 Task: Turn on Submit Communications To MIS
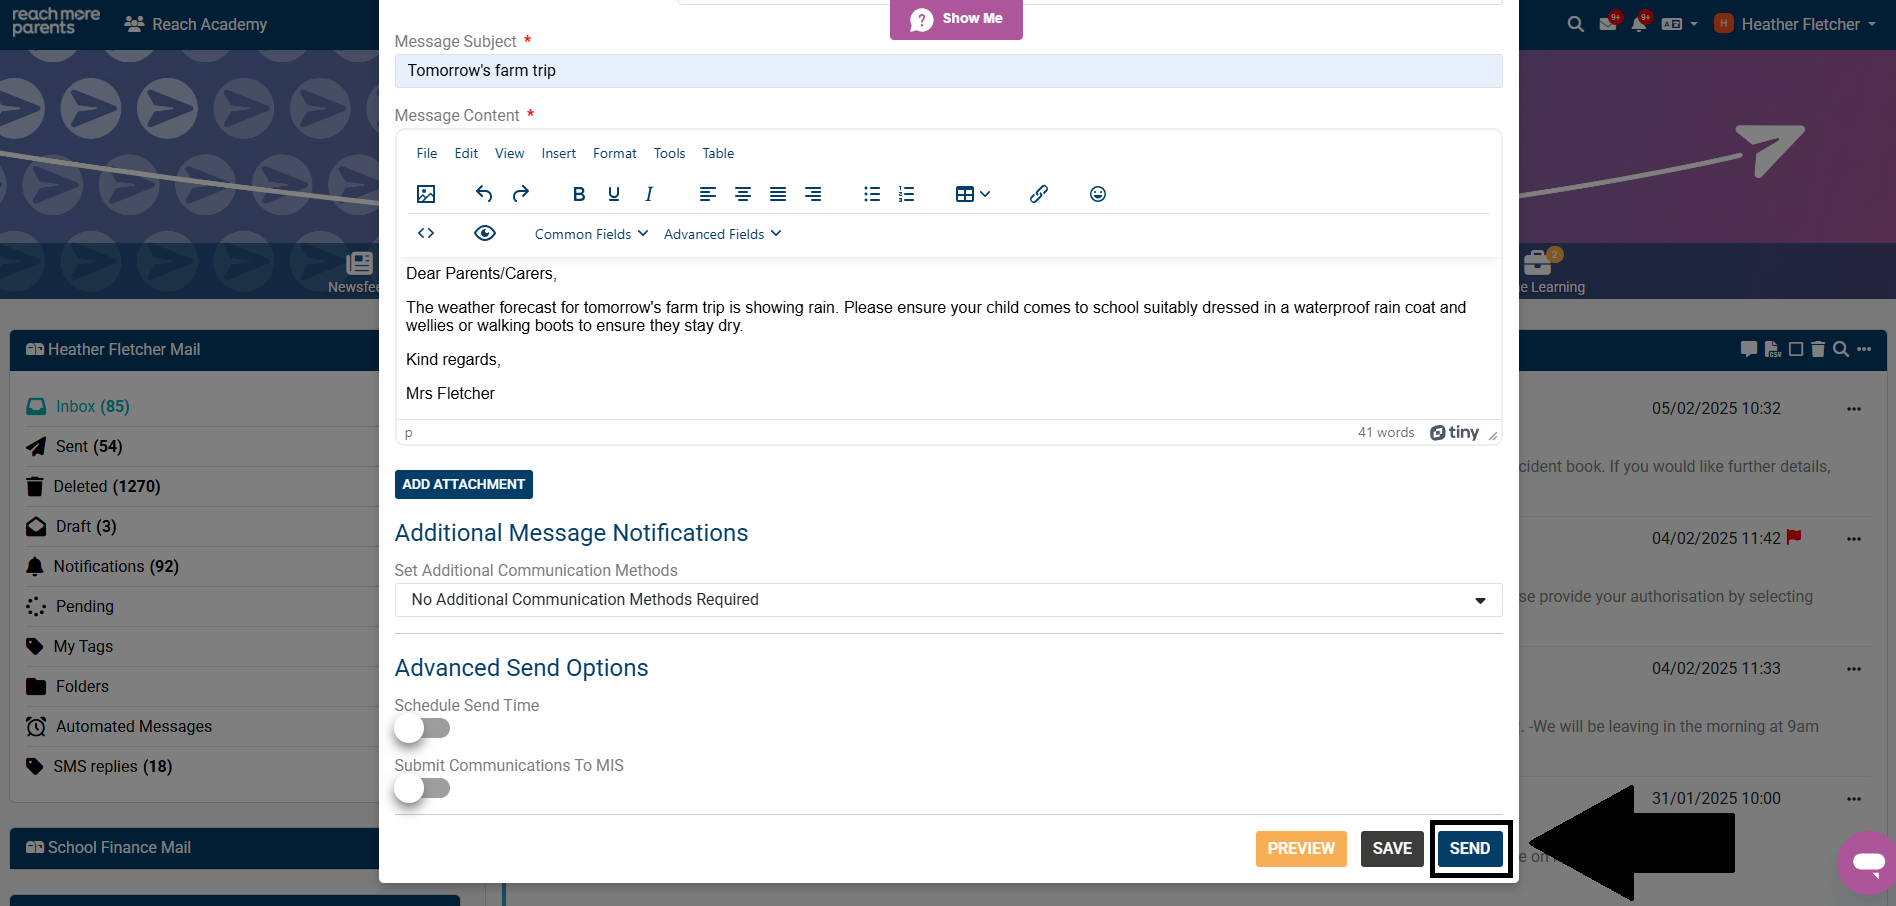[x=422, y=788]
